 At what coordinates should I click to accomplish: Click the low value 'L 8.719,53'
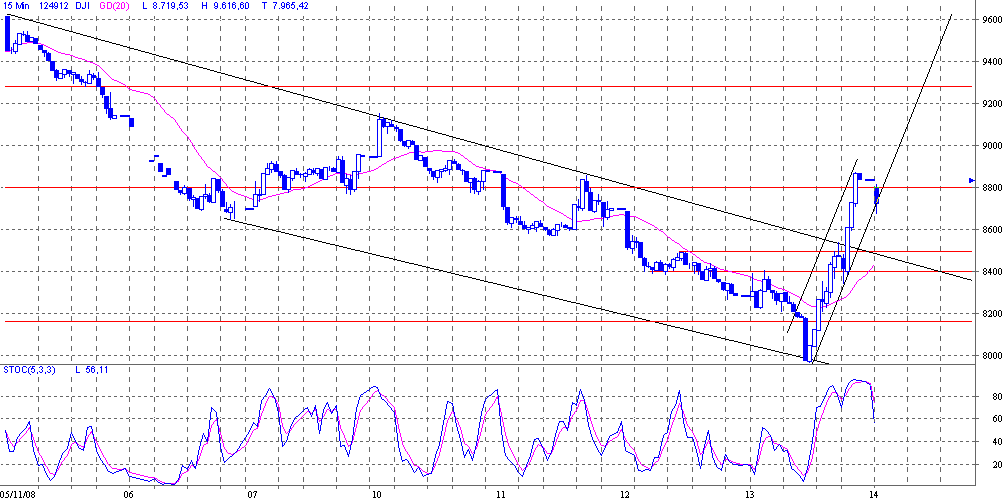click(166, 5)
